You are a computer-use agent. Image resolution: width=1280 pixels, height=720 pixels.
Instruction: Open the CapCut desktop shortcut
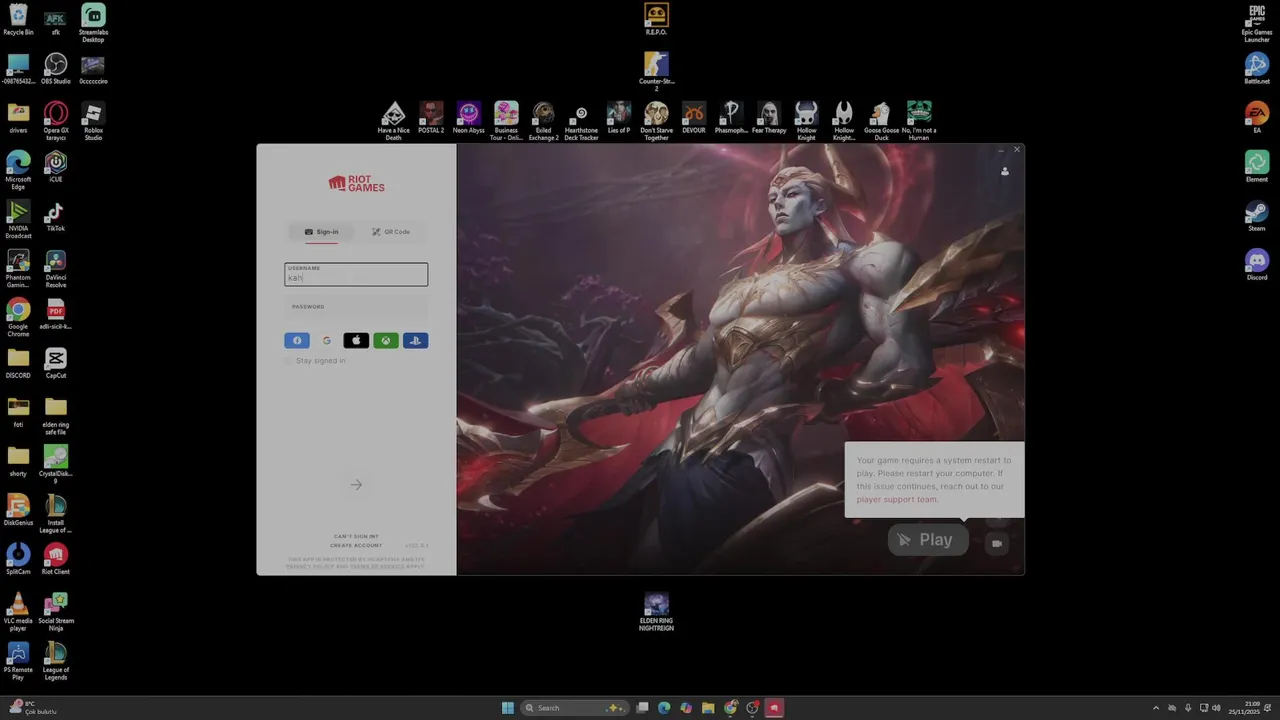(x=56, y=362)
